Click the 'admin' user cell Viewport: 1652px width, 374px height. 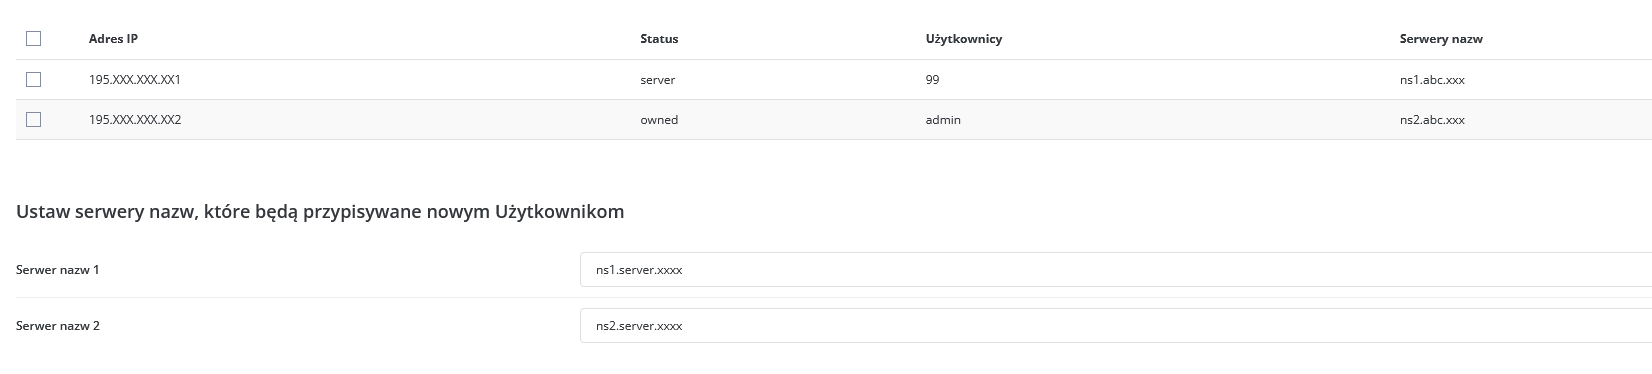pos(943,119)
